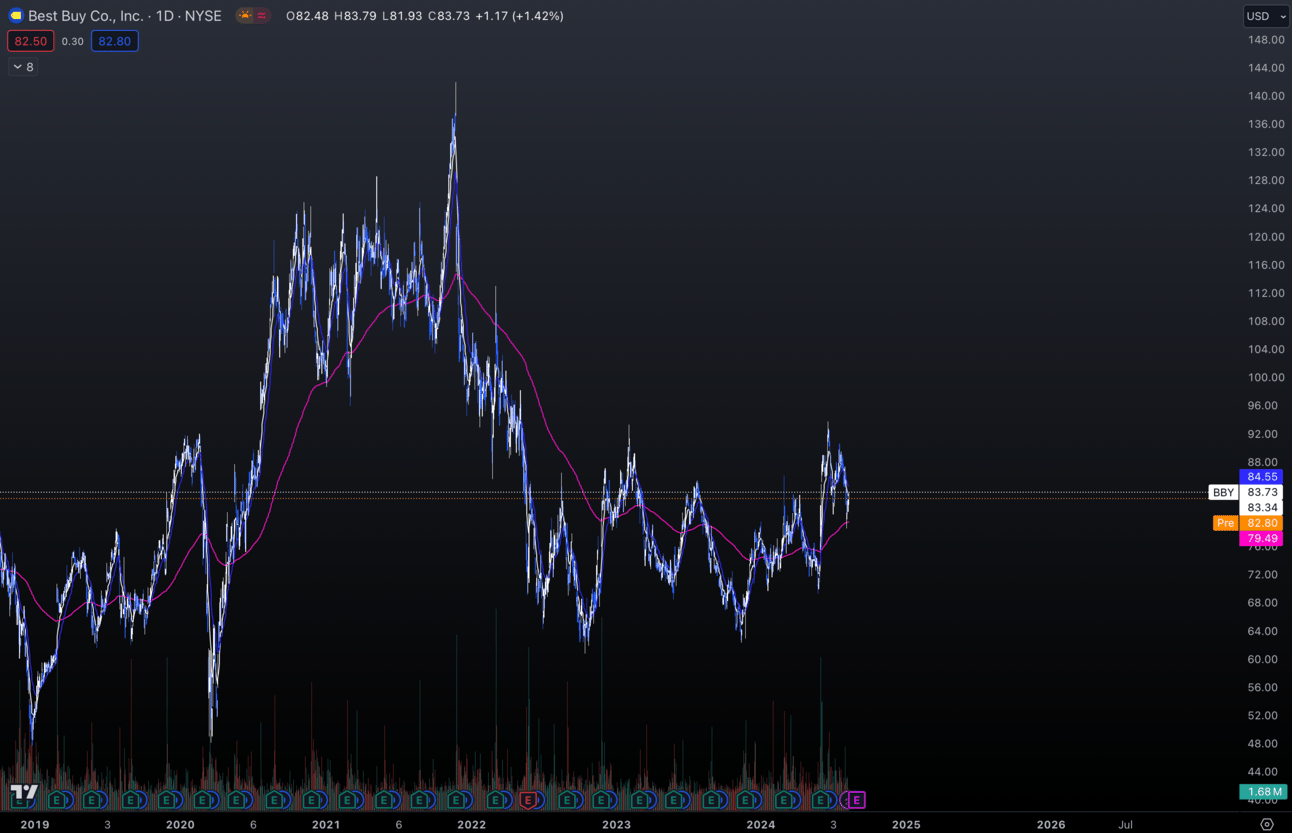Click the open value O82.48
This screenshot has width=1292, height=833.
point(307,16)
